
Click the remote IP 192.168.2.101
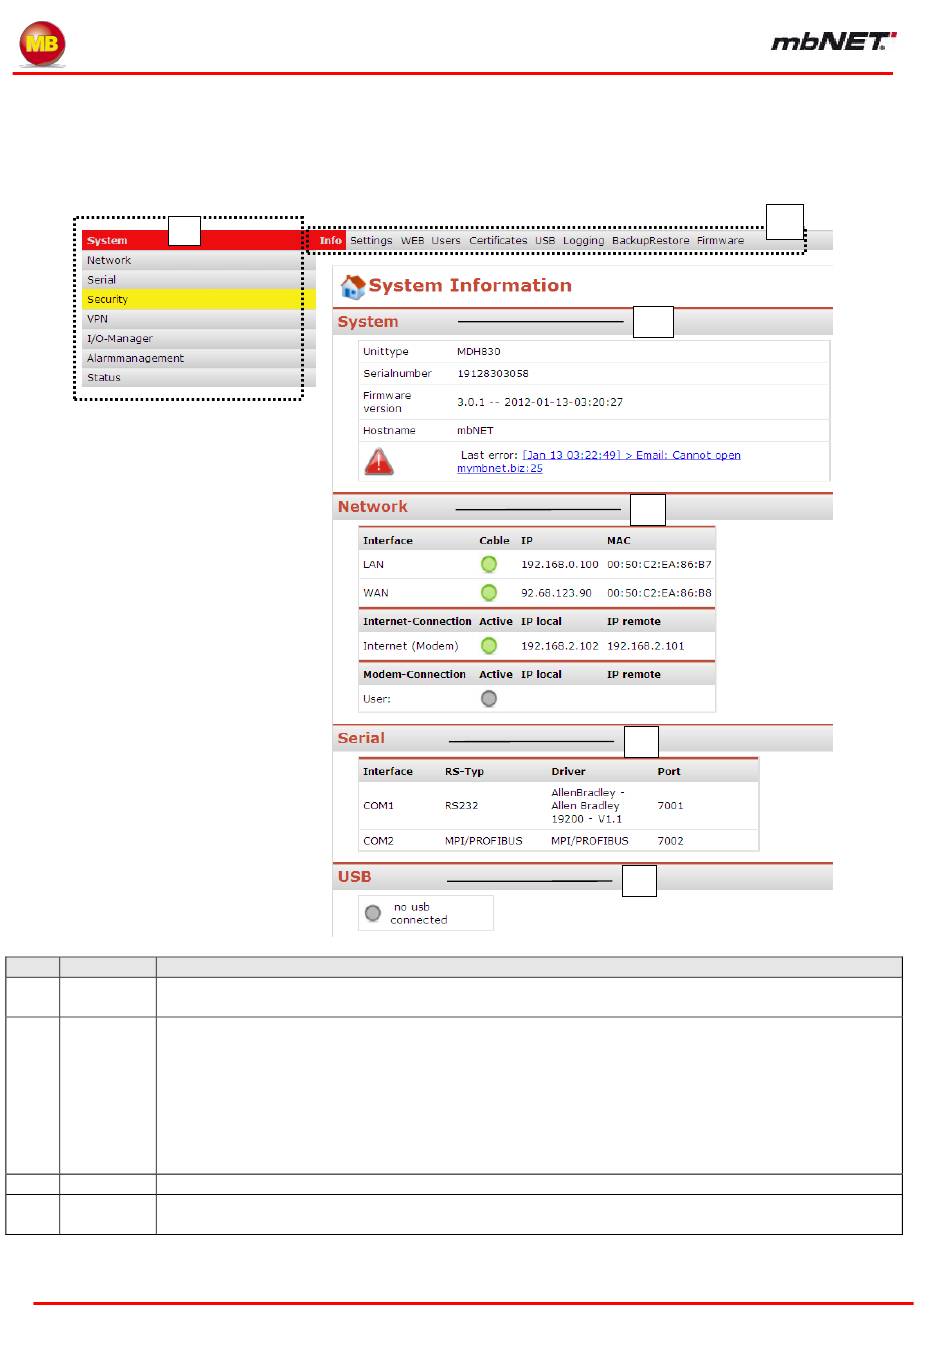[x=646, y=646]
